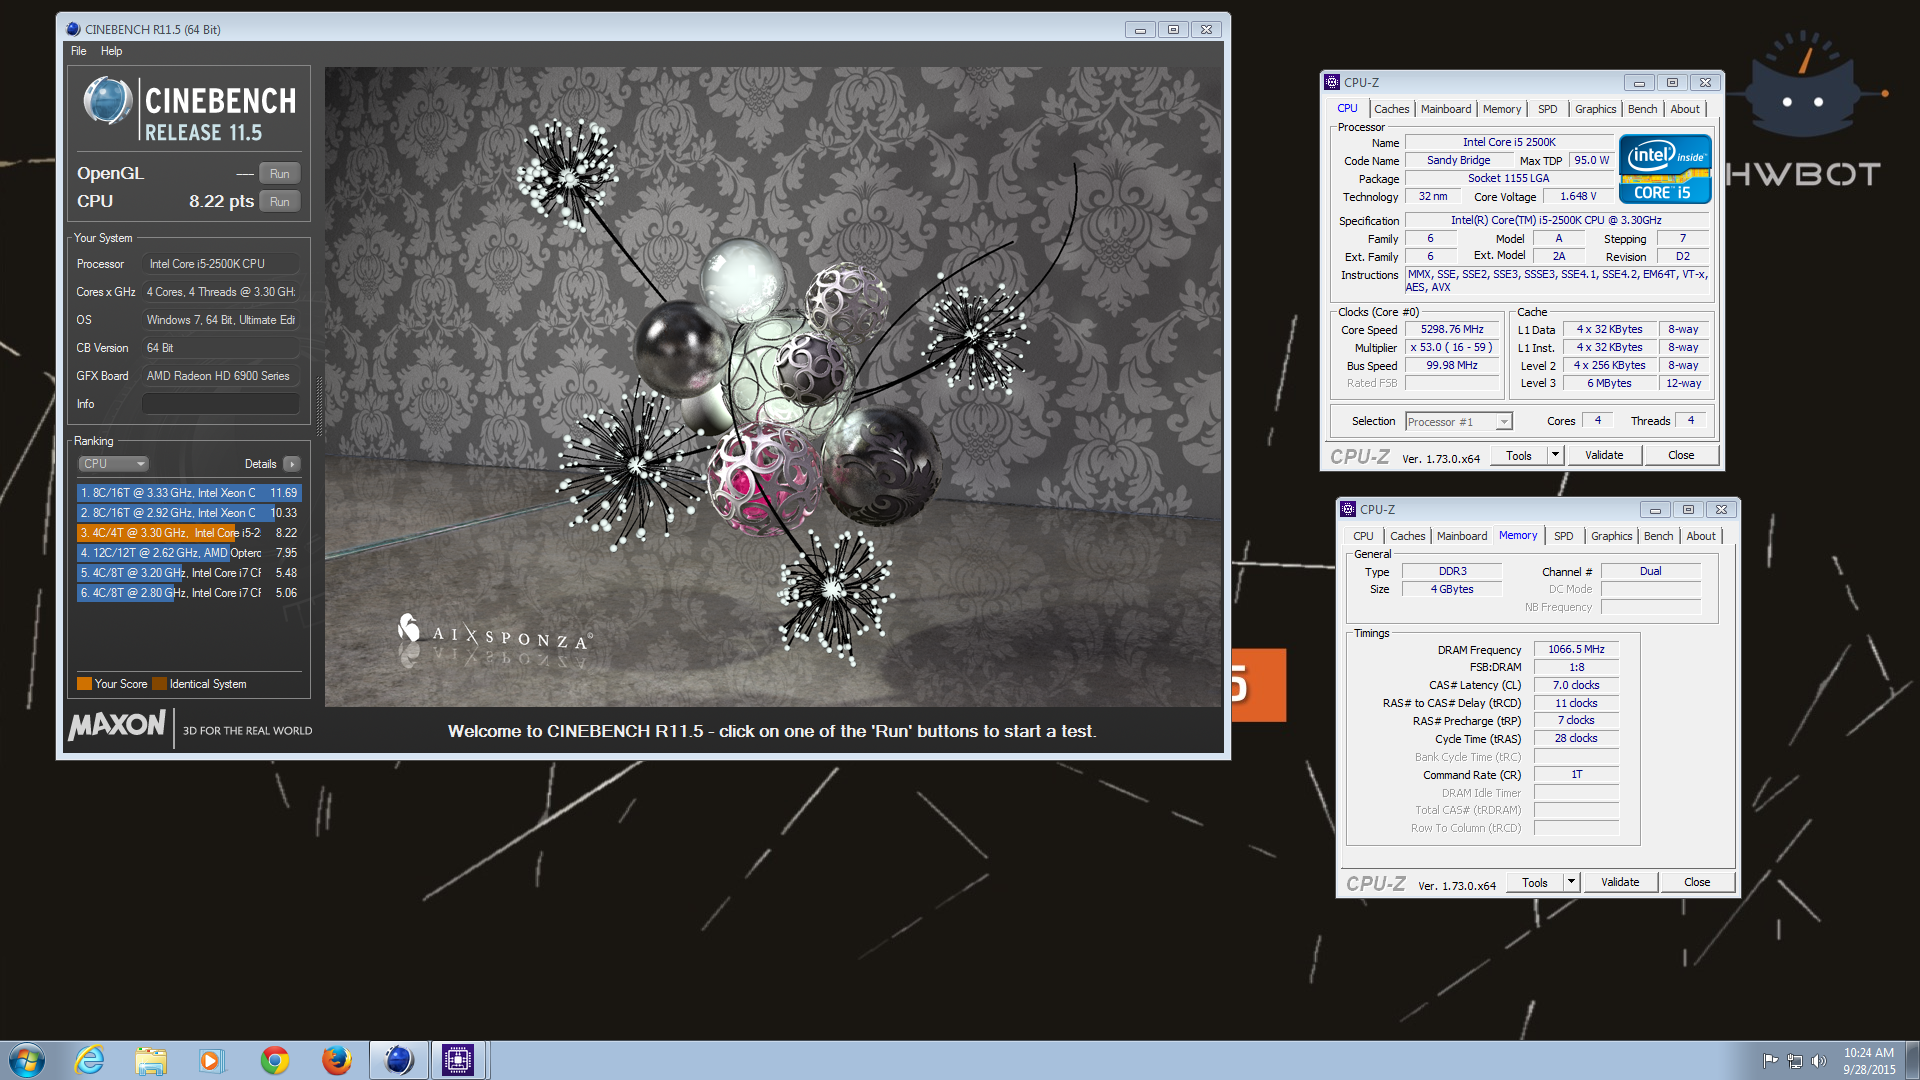This screenshot has height=1080, width=1920.
Task: Click the orange Your Score legend swatch
Action: tap(84, 684)
